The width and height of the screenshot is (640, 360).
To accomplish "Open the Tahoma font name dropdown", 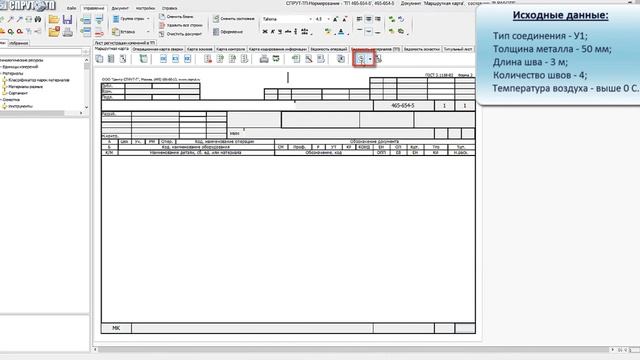I will click(311, 19).
